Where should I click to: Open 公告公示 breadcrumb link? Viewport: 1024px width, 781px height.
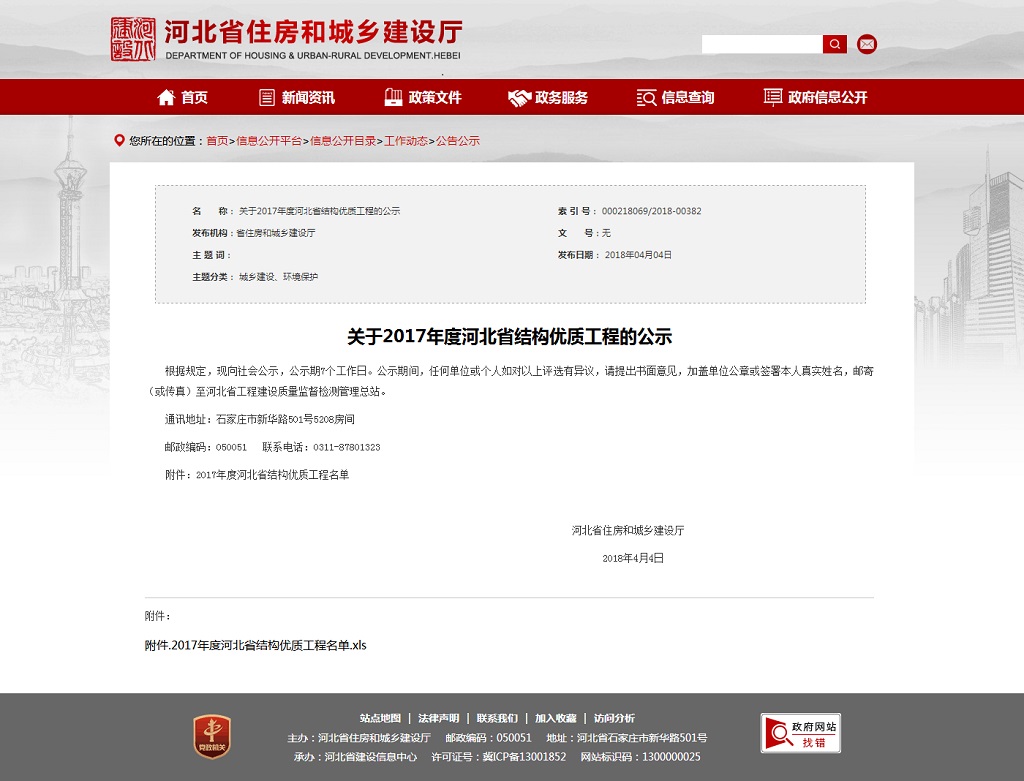458,141
